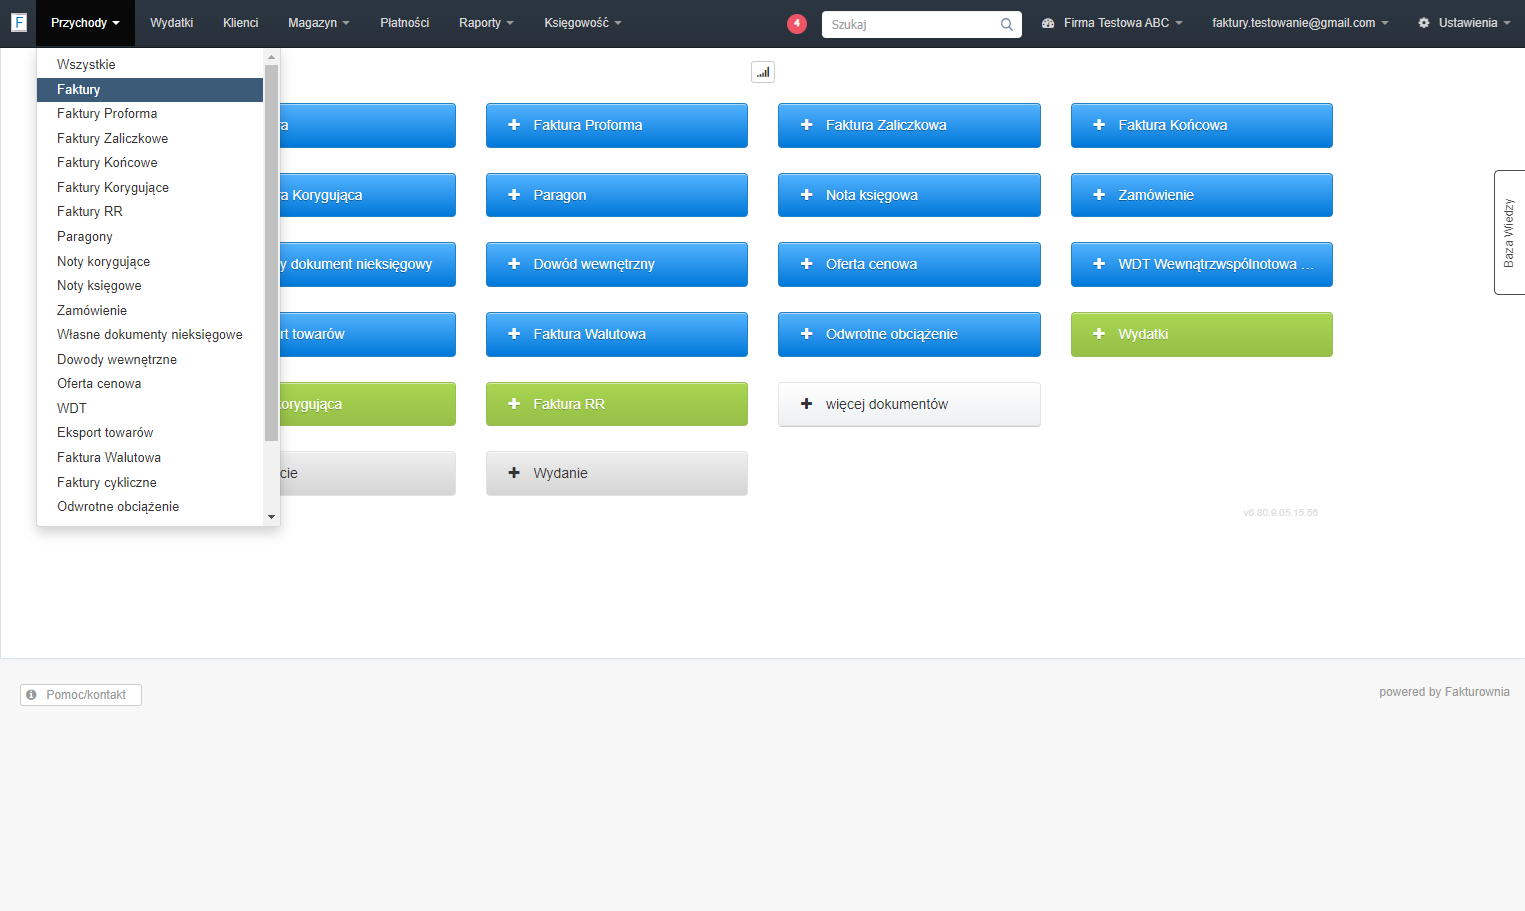Open the notifications badge showing 4
This screenshot has height=911, width=1525.
click(x=797, y=23)
